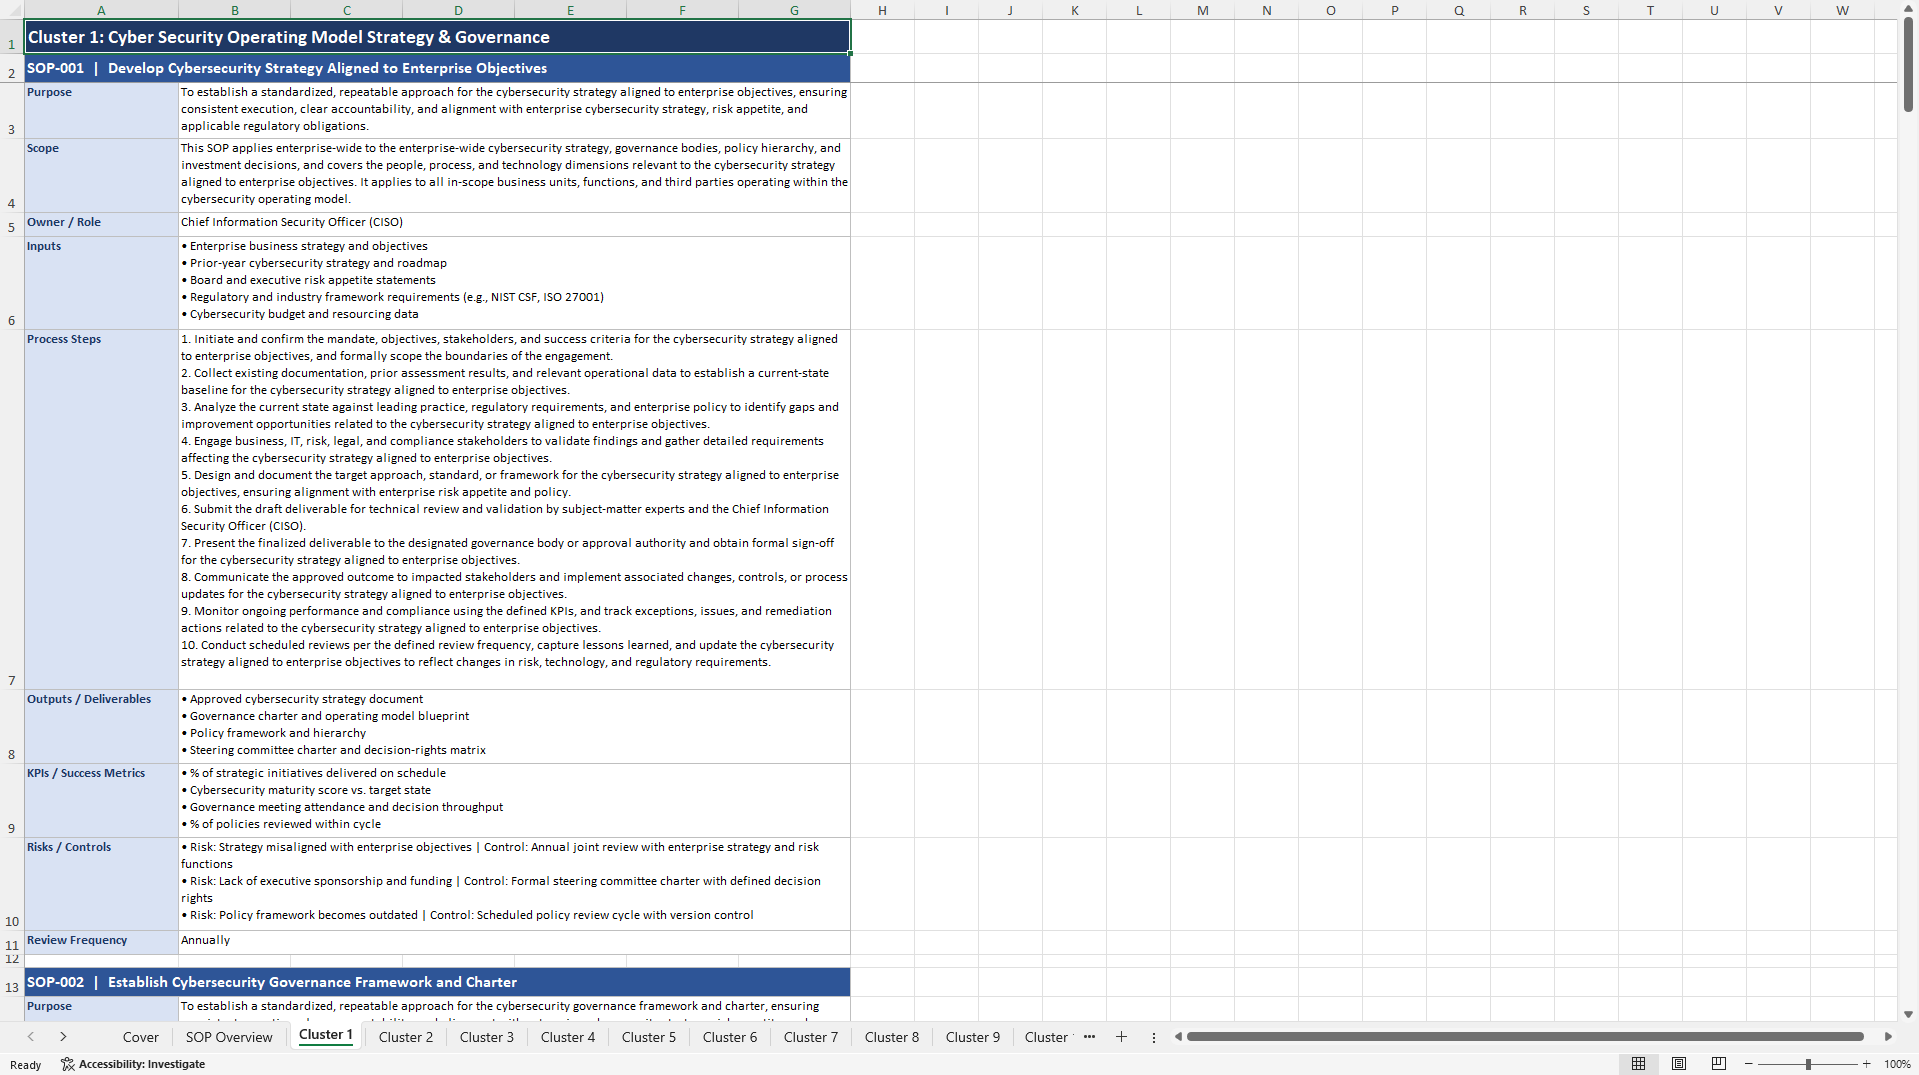Select the process steps description cell

click(514, 509)
